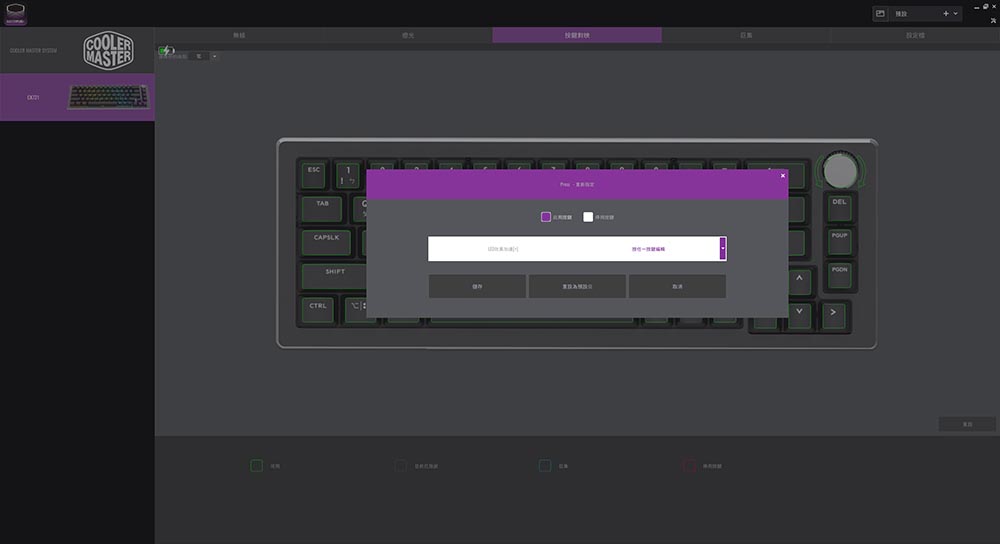The width and height of the screenshot is (1000, 544).
Task: Close the key reassignment dialog with X
Action: tap(783, 176)
